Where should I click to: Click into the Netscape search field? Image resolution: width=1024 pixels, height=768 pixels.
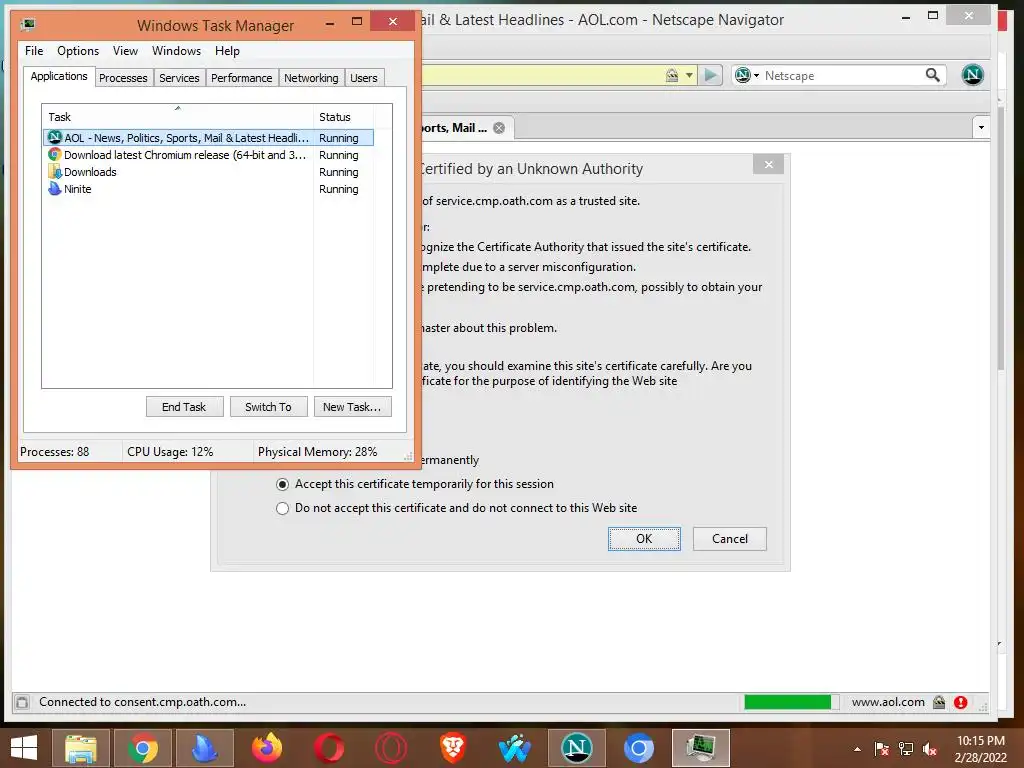pyautogui.click(x=842, y=76)
